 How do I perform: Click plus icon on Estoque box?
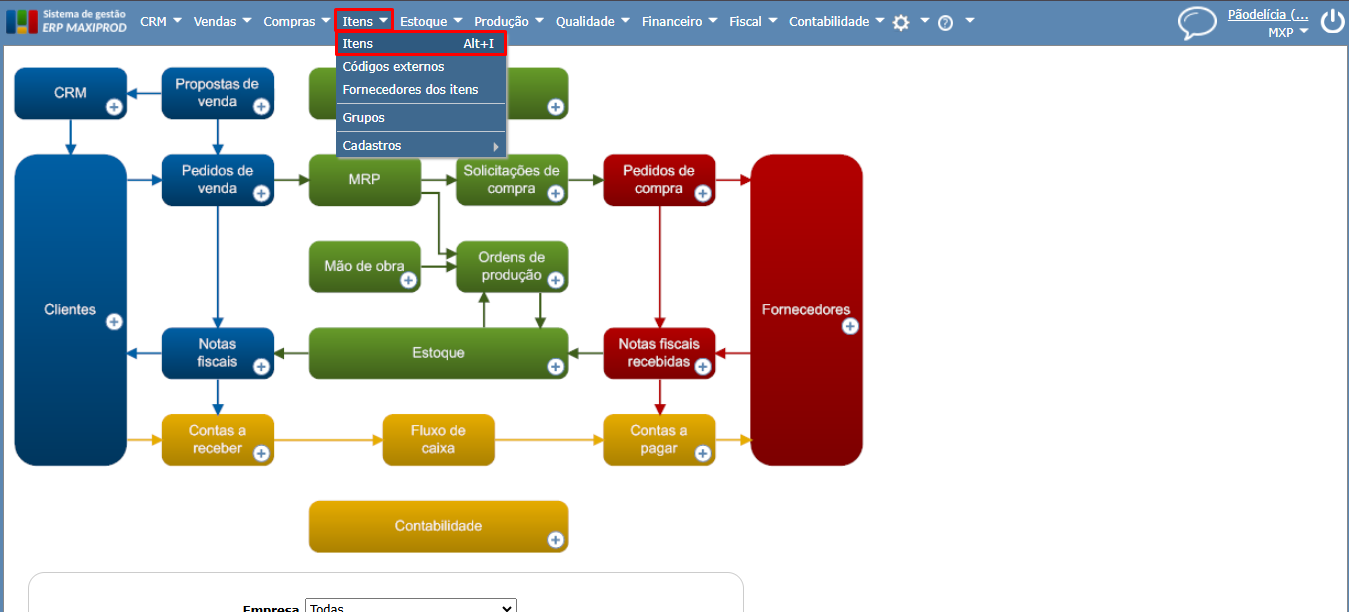(555, 366)
